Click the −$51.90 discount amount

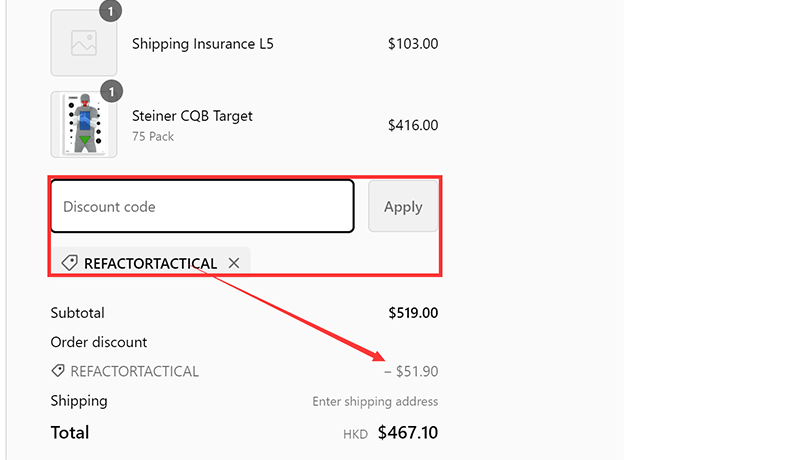pyautogui.click(x=411, y=372)
